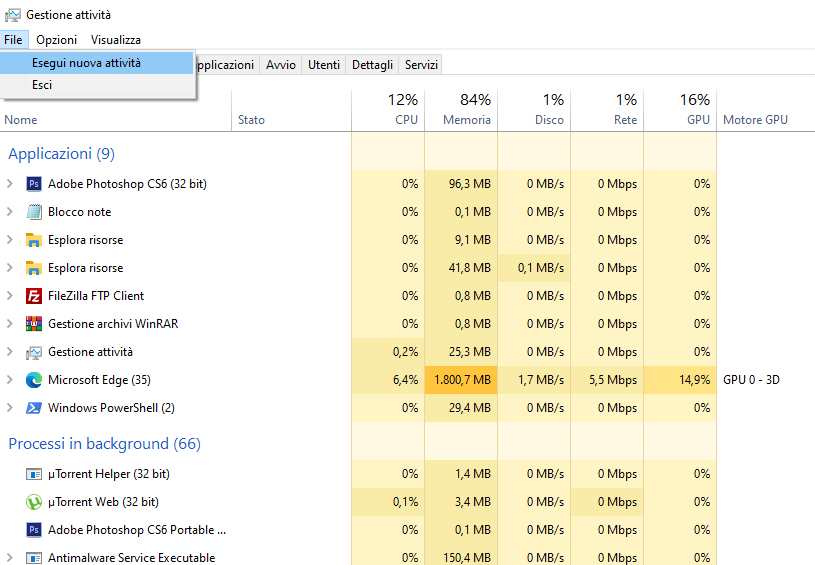
Task: Expand the Windows PowerShell process group
Action: point(10,408)
